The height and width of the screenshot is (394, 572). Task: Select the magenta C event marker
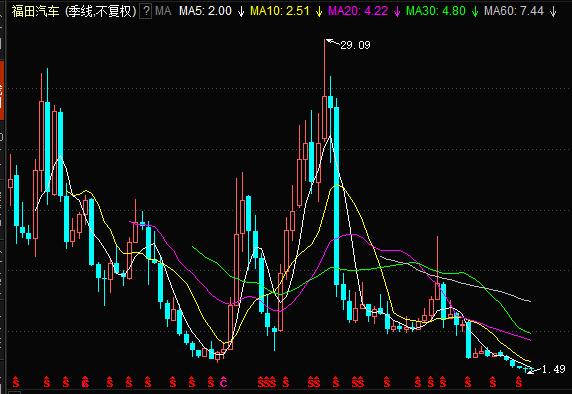pos(224,383)
